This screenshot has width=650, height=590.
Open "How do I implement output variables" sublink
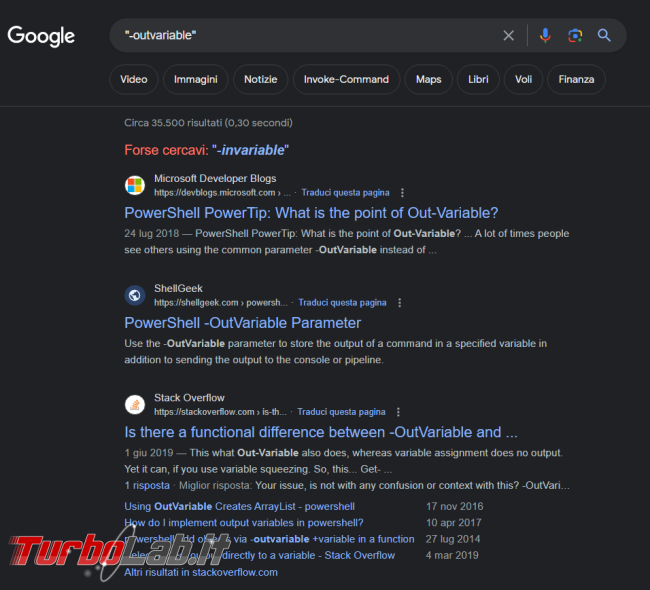coord(244,523)
